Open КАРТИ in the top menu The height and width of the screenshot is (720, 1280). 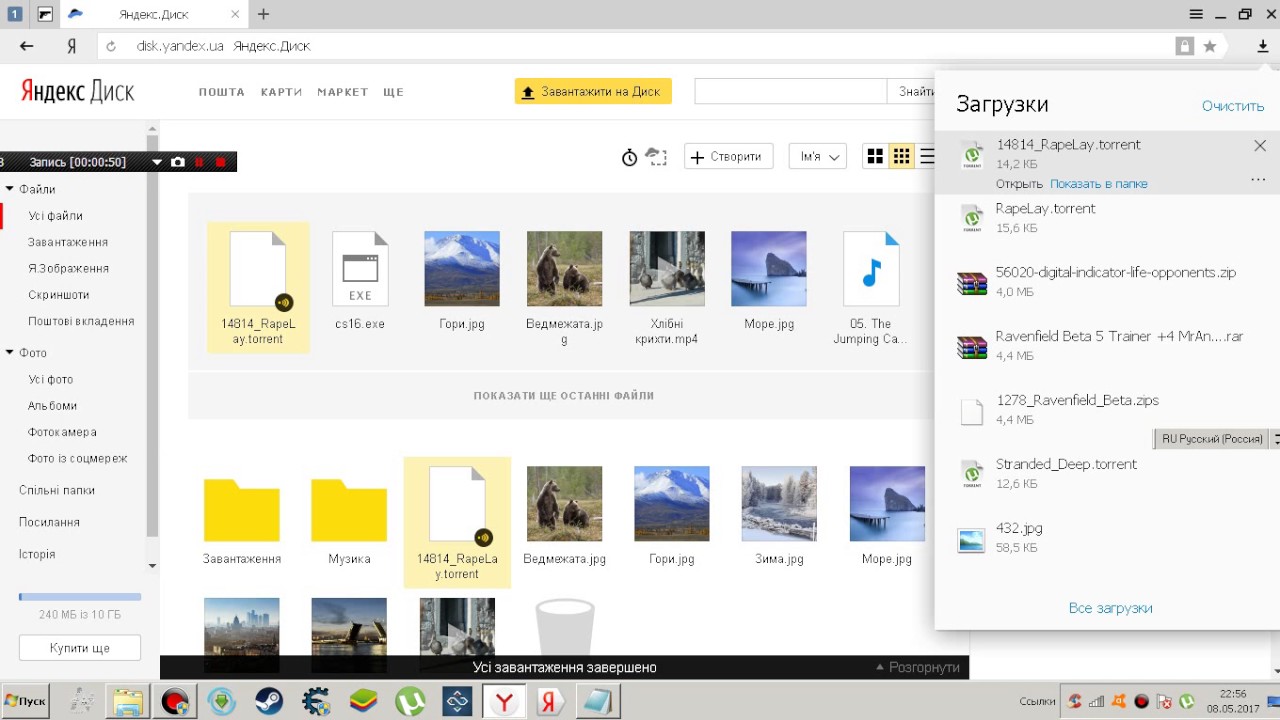[282, 92]
